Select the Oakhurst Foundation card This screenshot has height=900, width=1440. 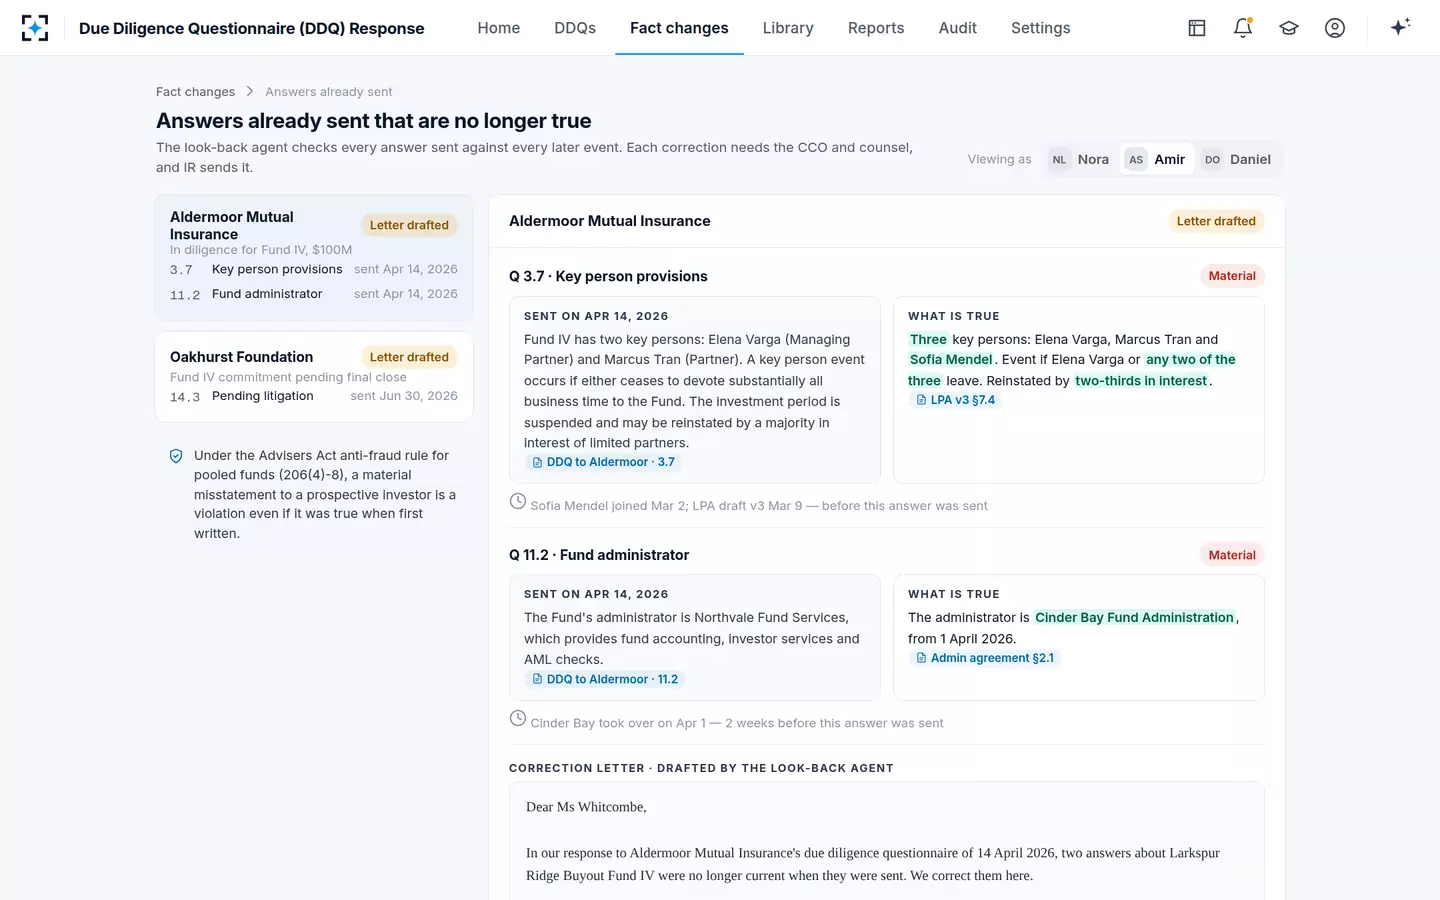pyautogui.click(x=314, y=377)
